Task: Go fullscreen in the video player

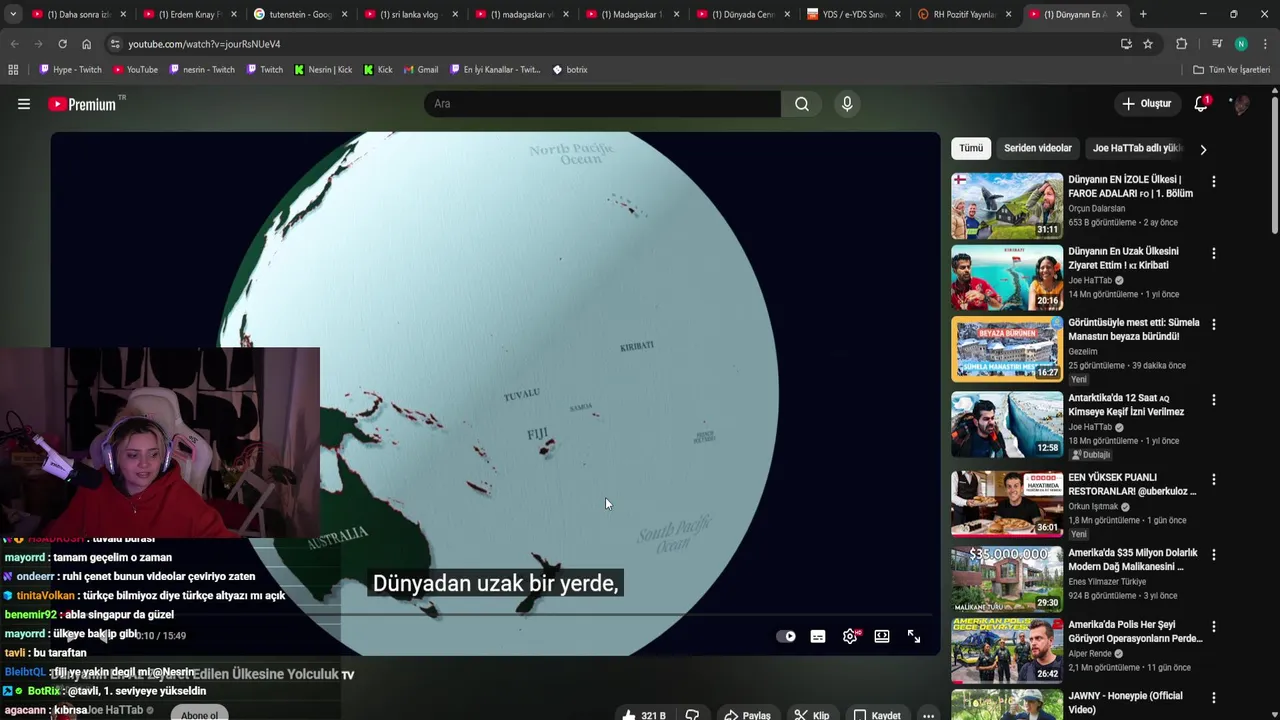Action: tap(914, 636)
